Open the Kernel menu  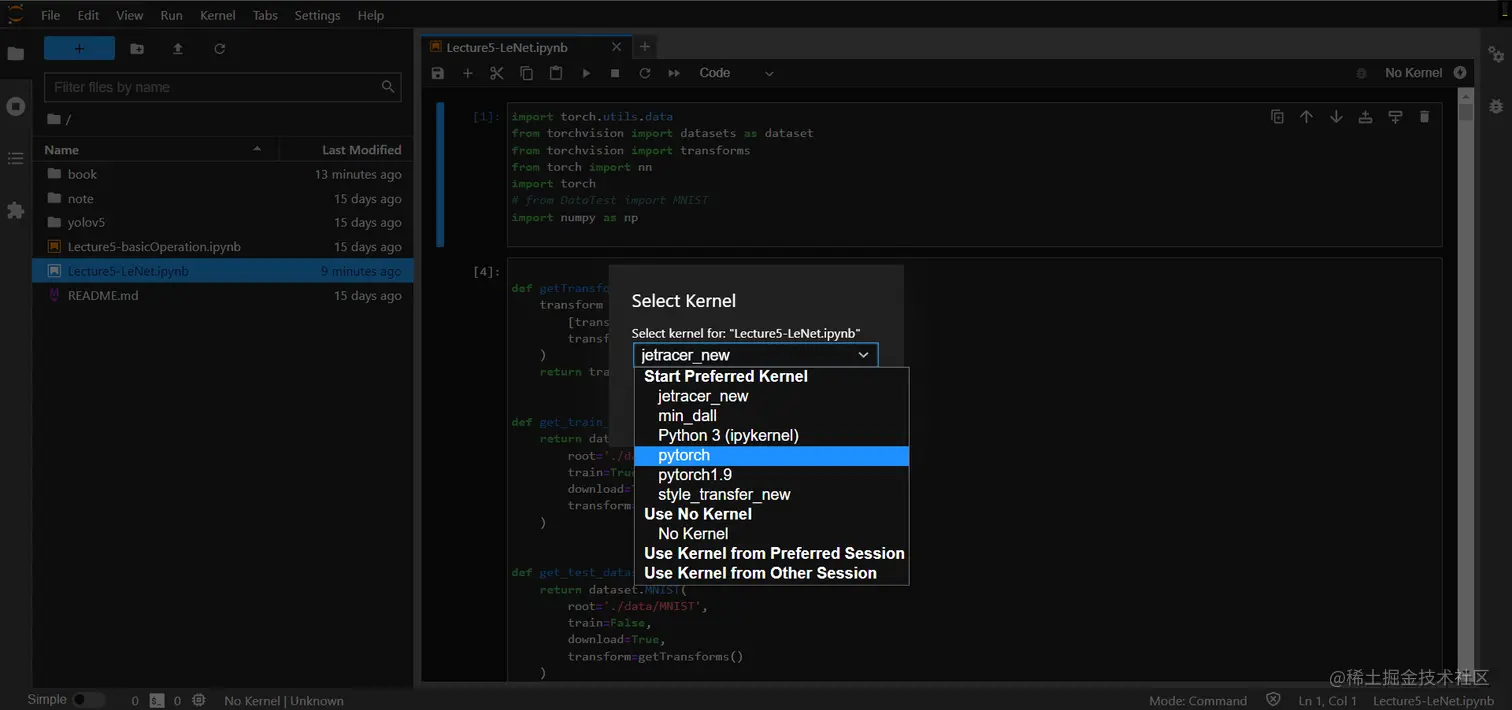pos(217,15)
